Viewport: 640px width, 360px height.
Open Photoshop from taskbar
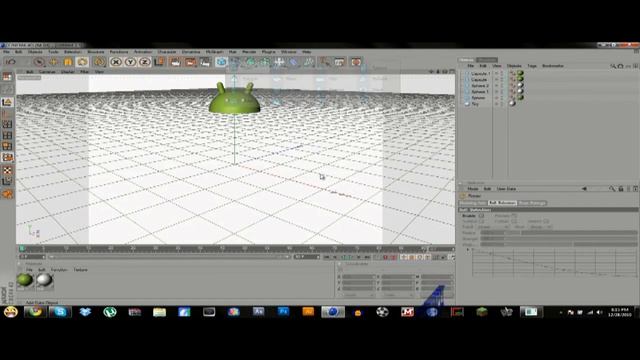click(283, 312)
